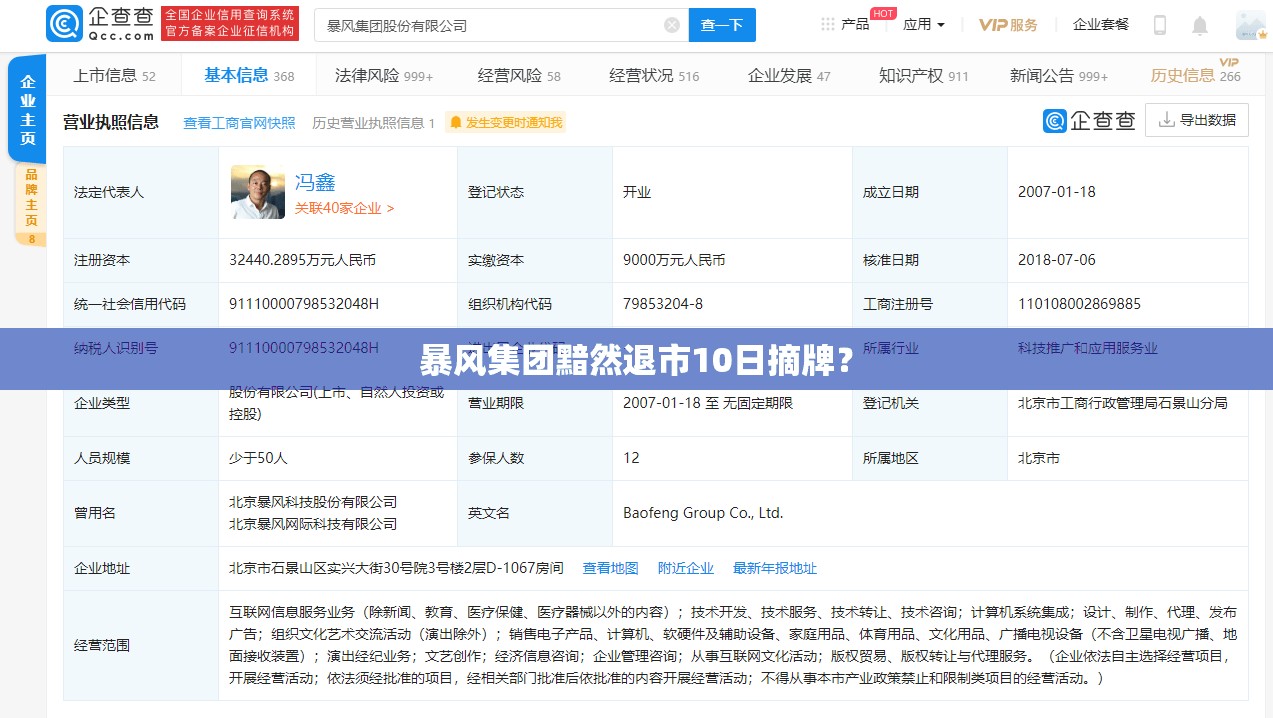Click former name 北京暴风网际科技有限公司

tap(313, 524)
